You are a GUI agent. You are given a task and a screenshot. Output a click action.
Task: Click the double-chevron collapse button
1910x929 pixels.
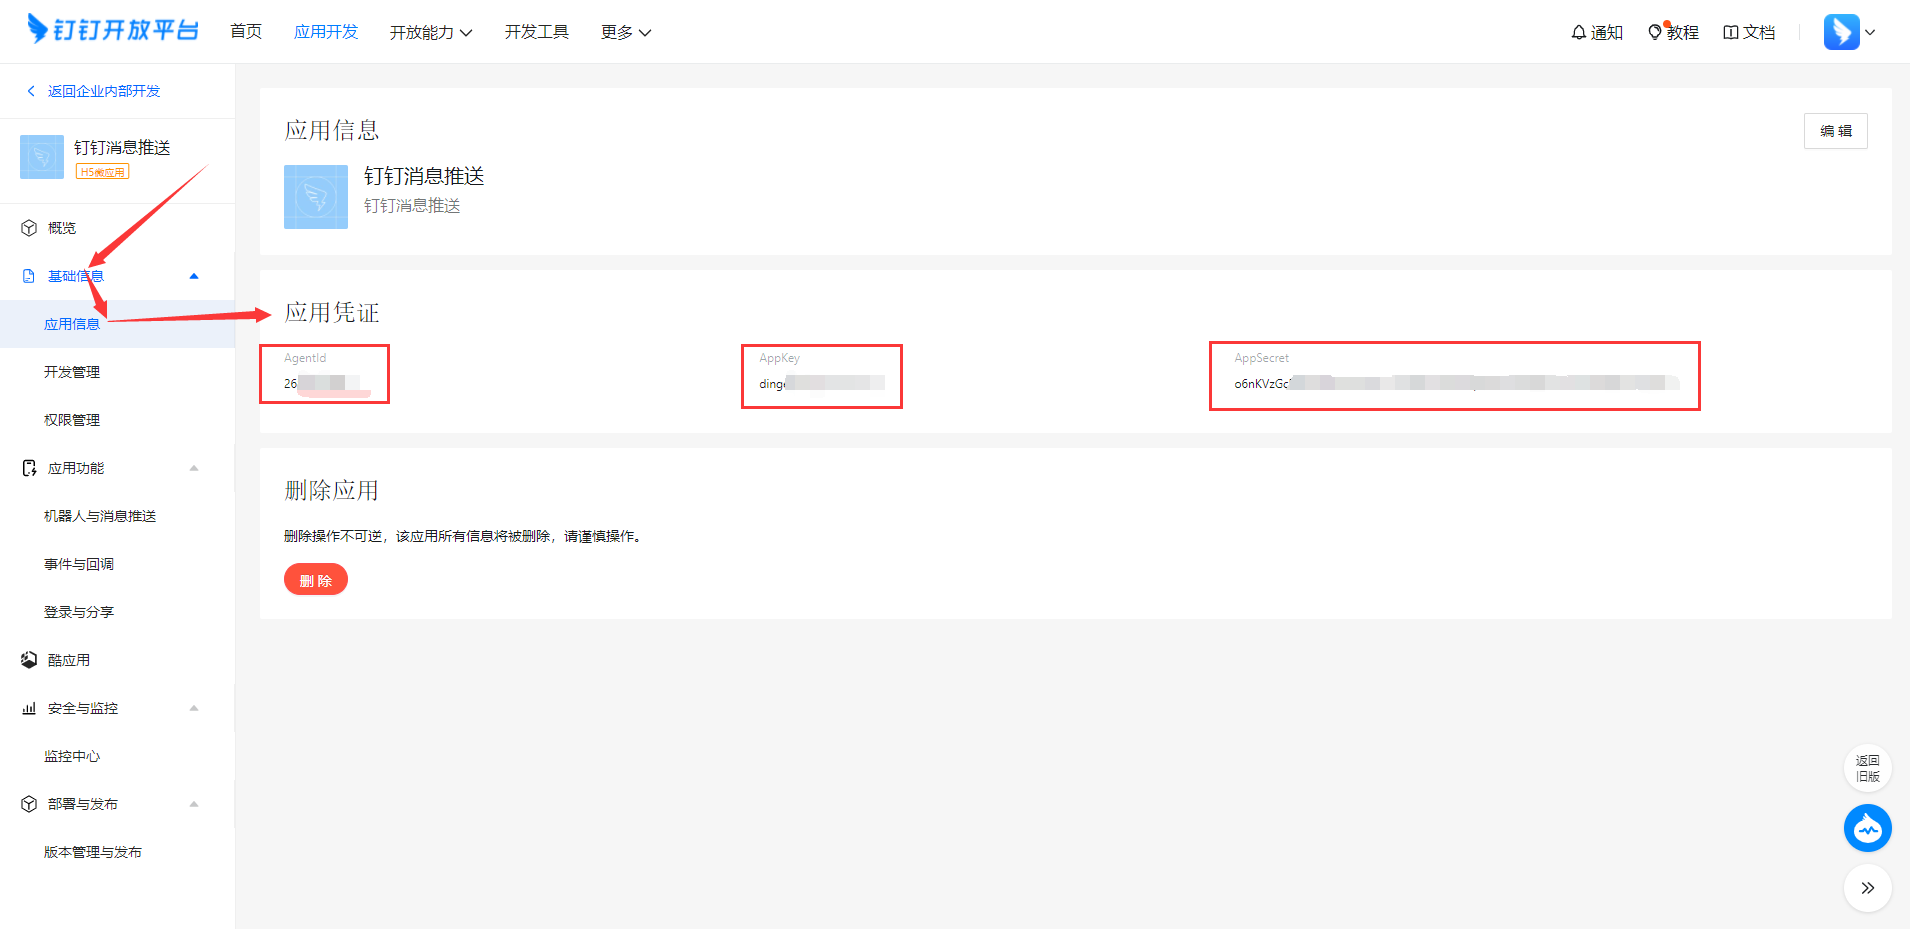coord(1868,888)
